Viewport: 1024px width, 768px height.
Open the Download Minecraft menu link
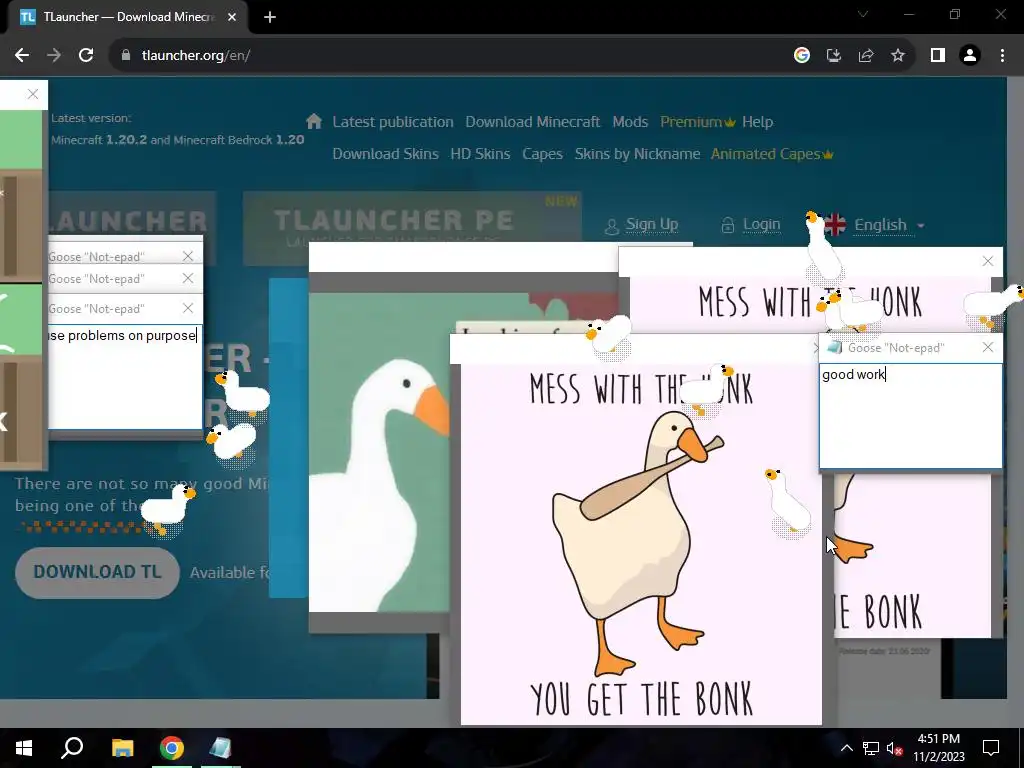point(532,122)
